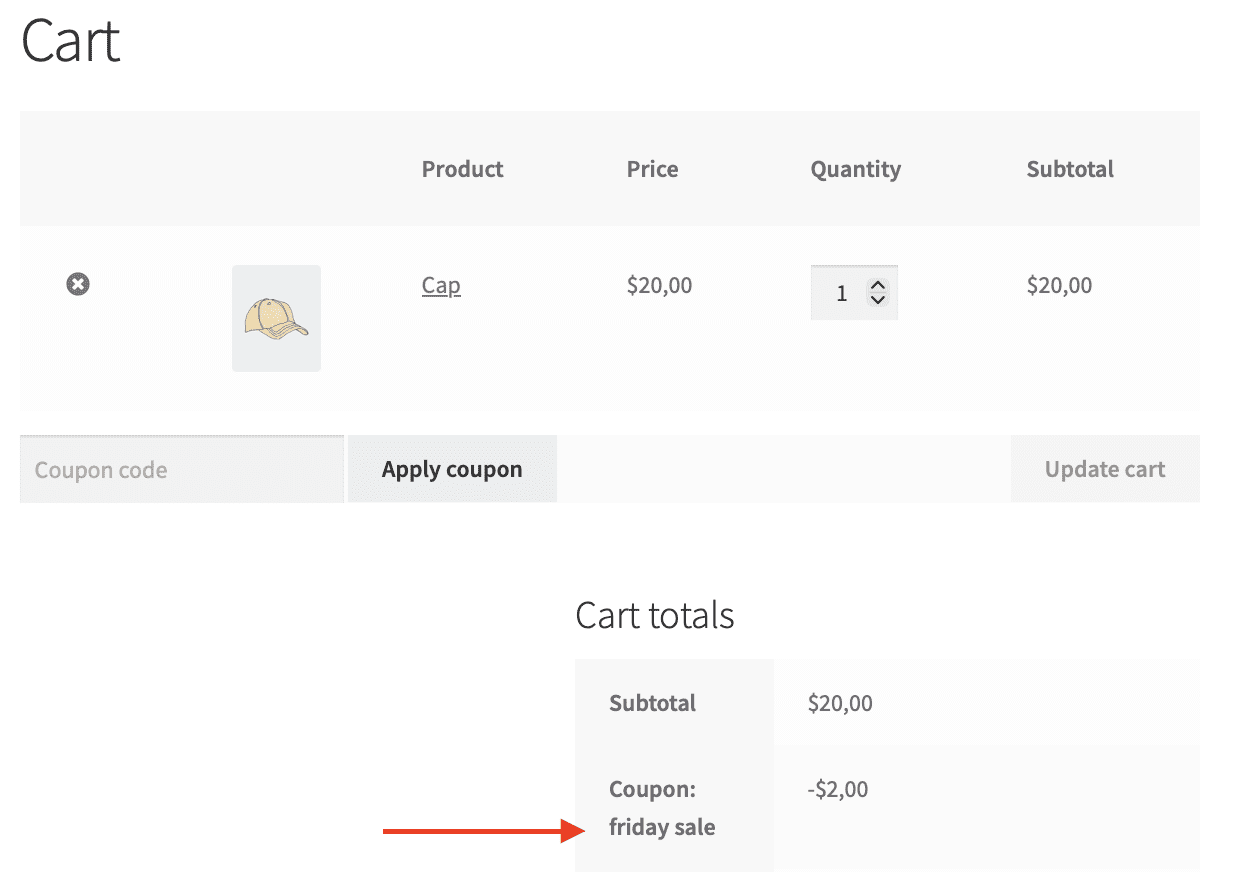Focus the Coupon code input field
The width and height of the screenshot is (1242, 872).
[182, 470]
